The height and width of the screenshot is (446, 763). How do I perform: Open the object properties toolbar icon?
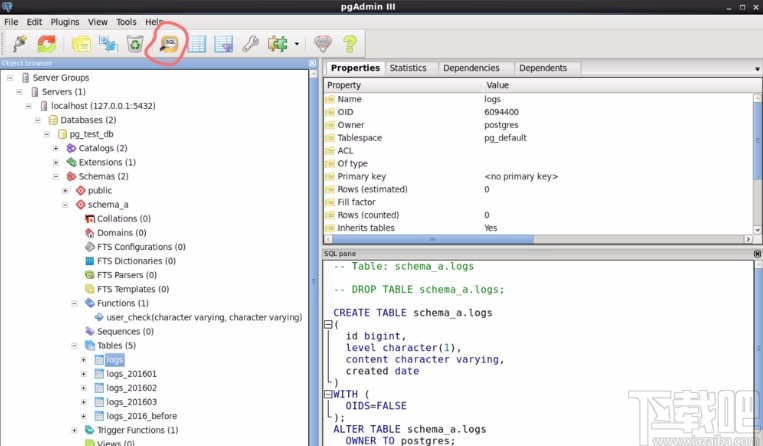coord(81,44)
